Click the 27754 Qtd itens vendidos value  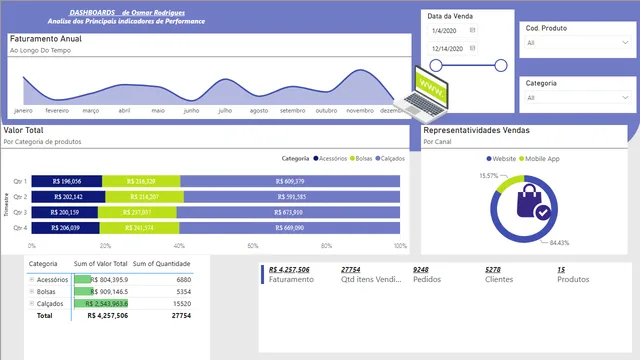(351, 269)
